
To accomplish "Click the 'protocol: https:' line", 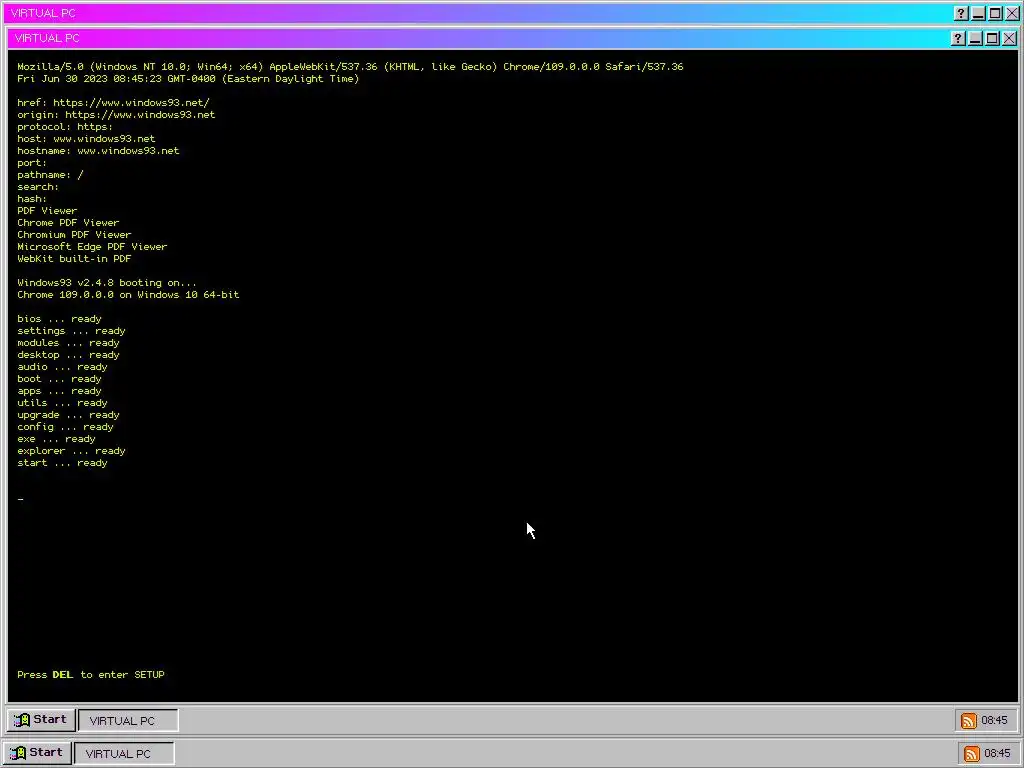I will click(x=65, y=127).
